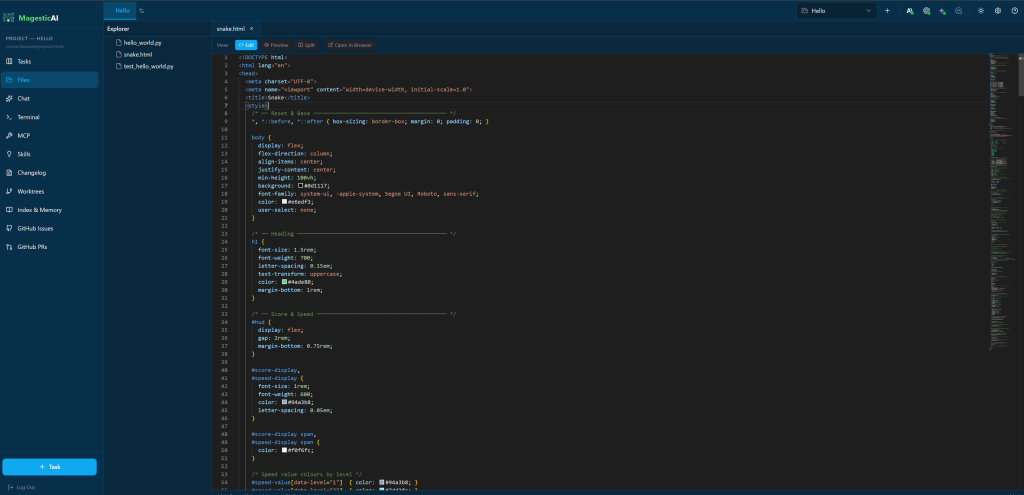
Task: Close the snake.html tab
Action: (251, 29)
